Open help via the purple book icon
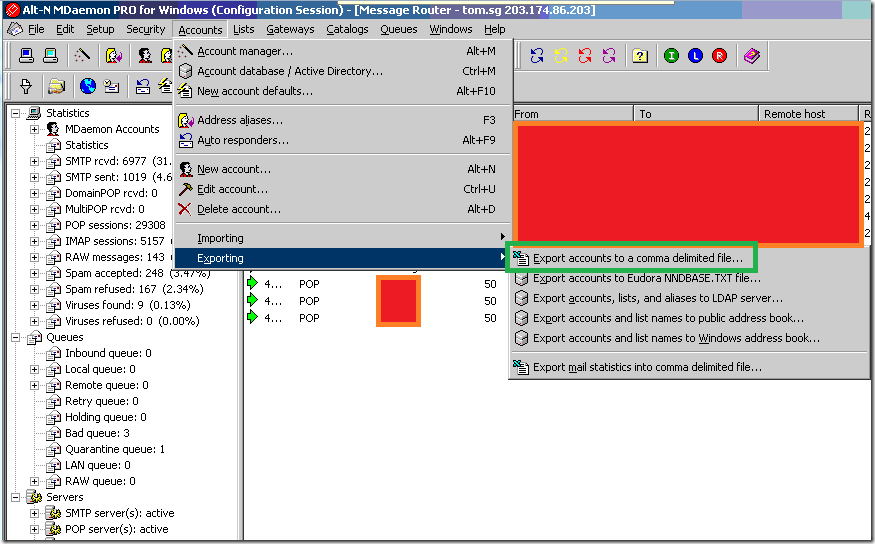Image resolution: width=875 pixels, height=544 pixels. point(752,55)
